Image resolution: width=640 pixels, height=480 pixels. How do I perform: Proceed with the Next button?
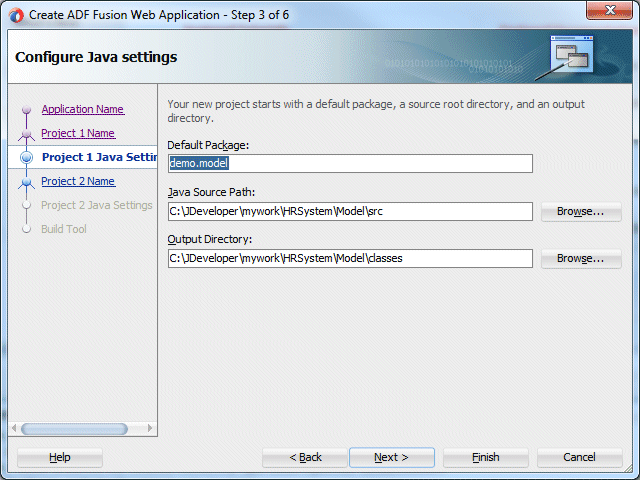[391, 457]
